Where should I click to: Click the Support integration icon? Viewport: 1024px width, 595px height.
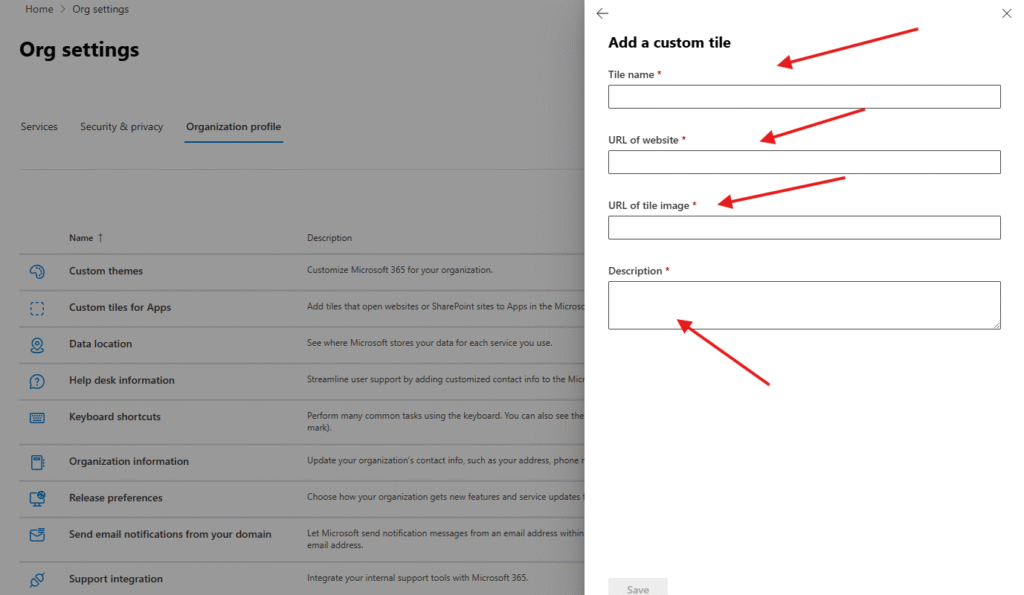(37, 579)
